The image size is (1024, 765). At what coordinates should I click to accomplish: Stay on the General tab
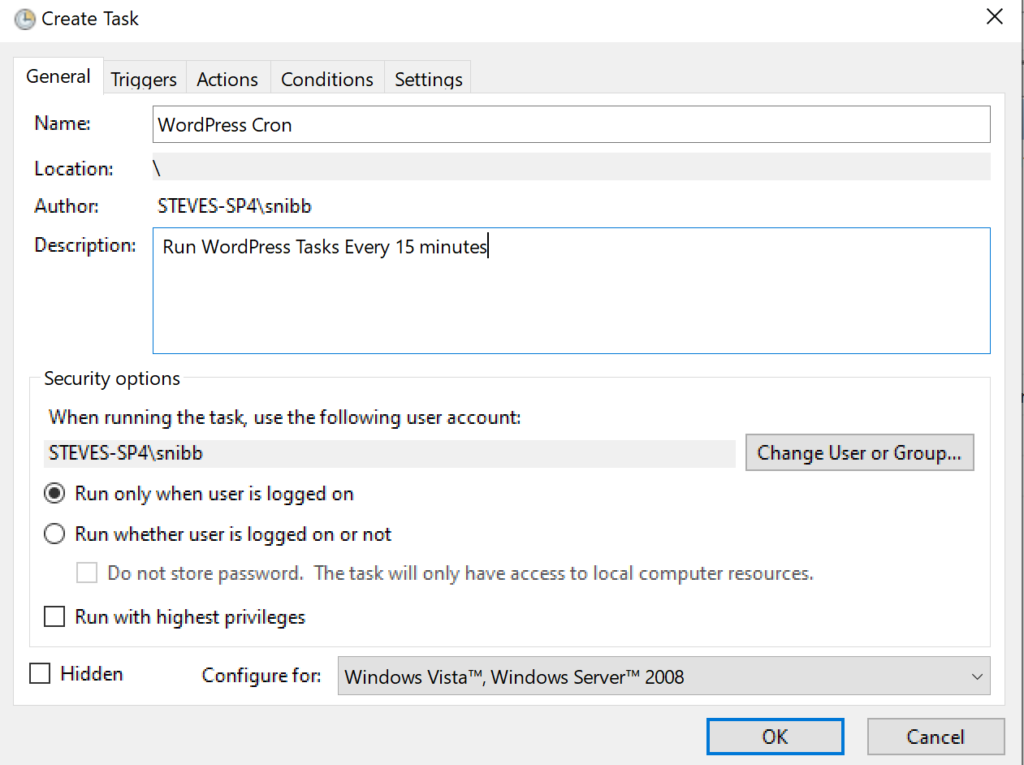pyautogui.click(x=58, y=77)
